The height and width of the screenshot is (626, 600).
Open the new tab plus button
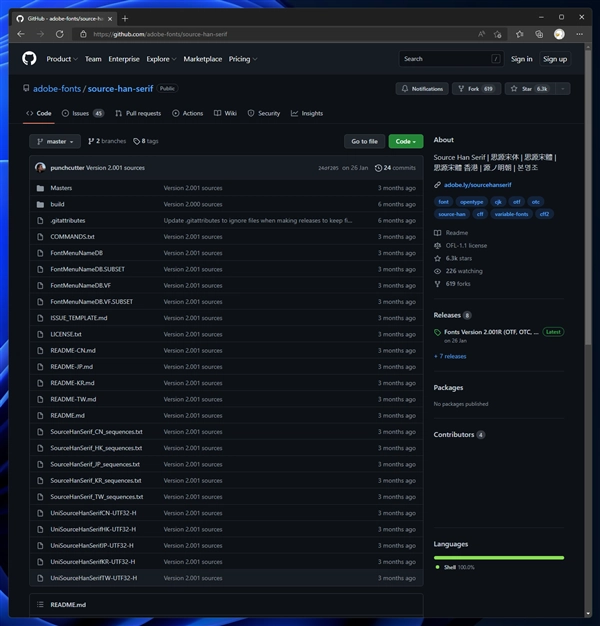125,18
